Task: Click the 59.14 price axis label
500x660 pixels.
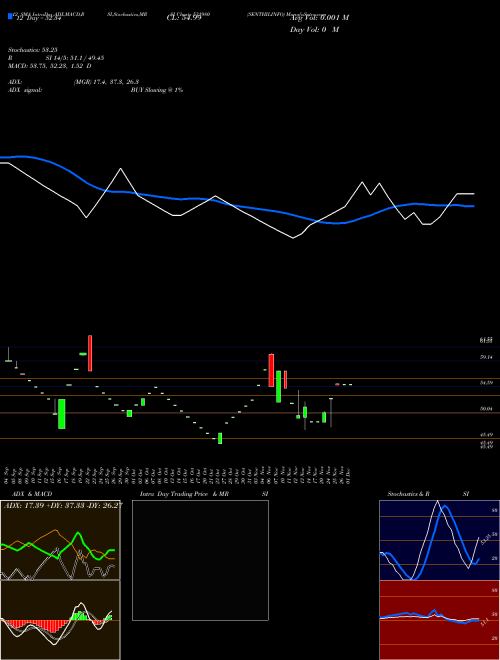Action: pyautogui.click(x=486, y=357)
